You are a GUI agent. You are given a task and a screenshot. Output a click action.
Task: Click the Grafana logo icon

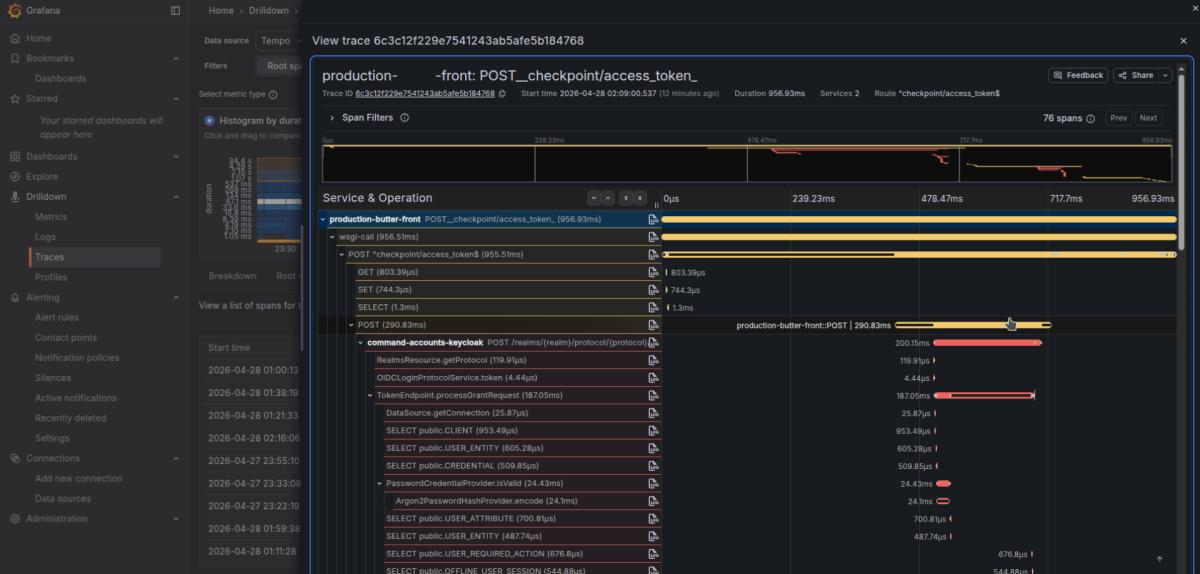(x=17, y=10)
